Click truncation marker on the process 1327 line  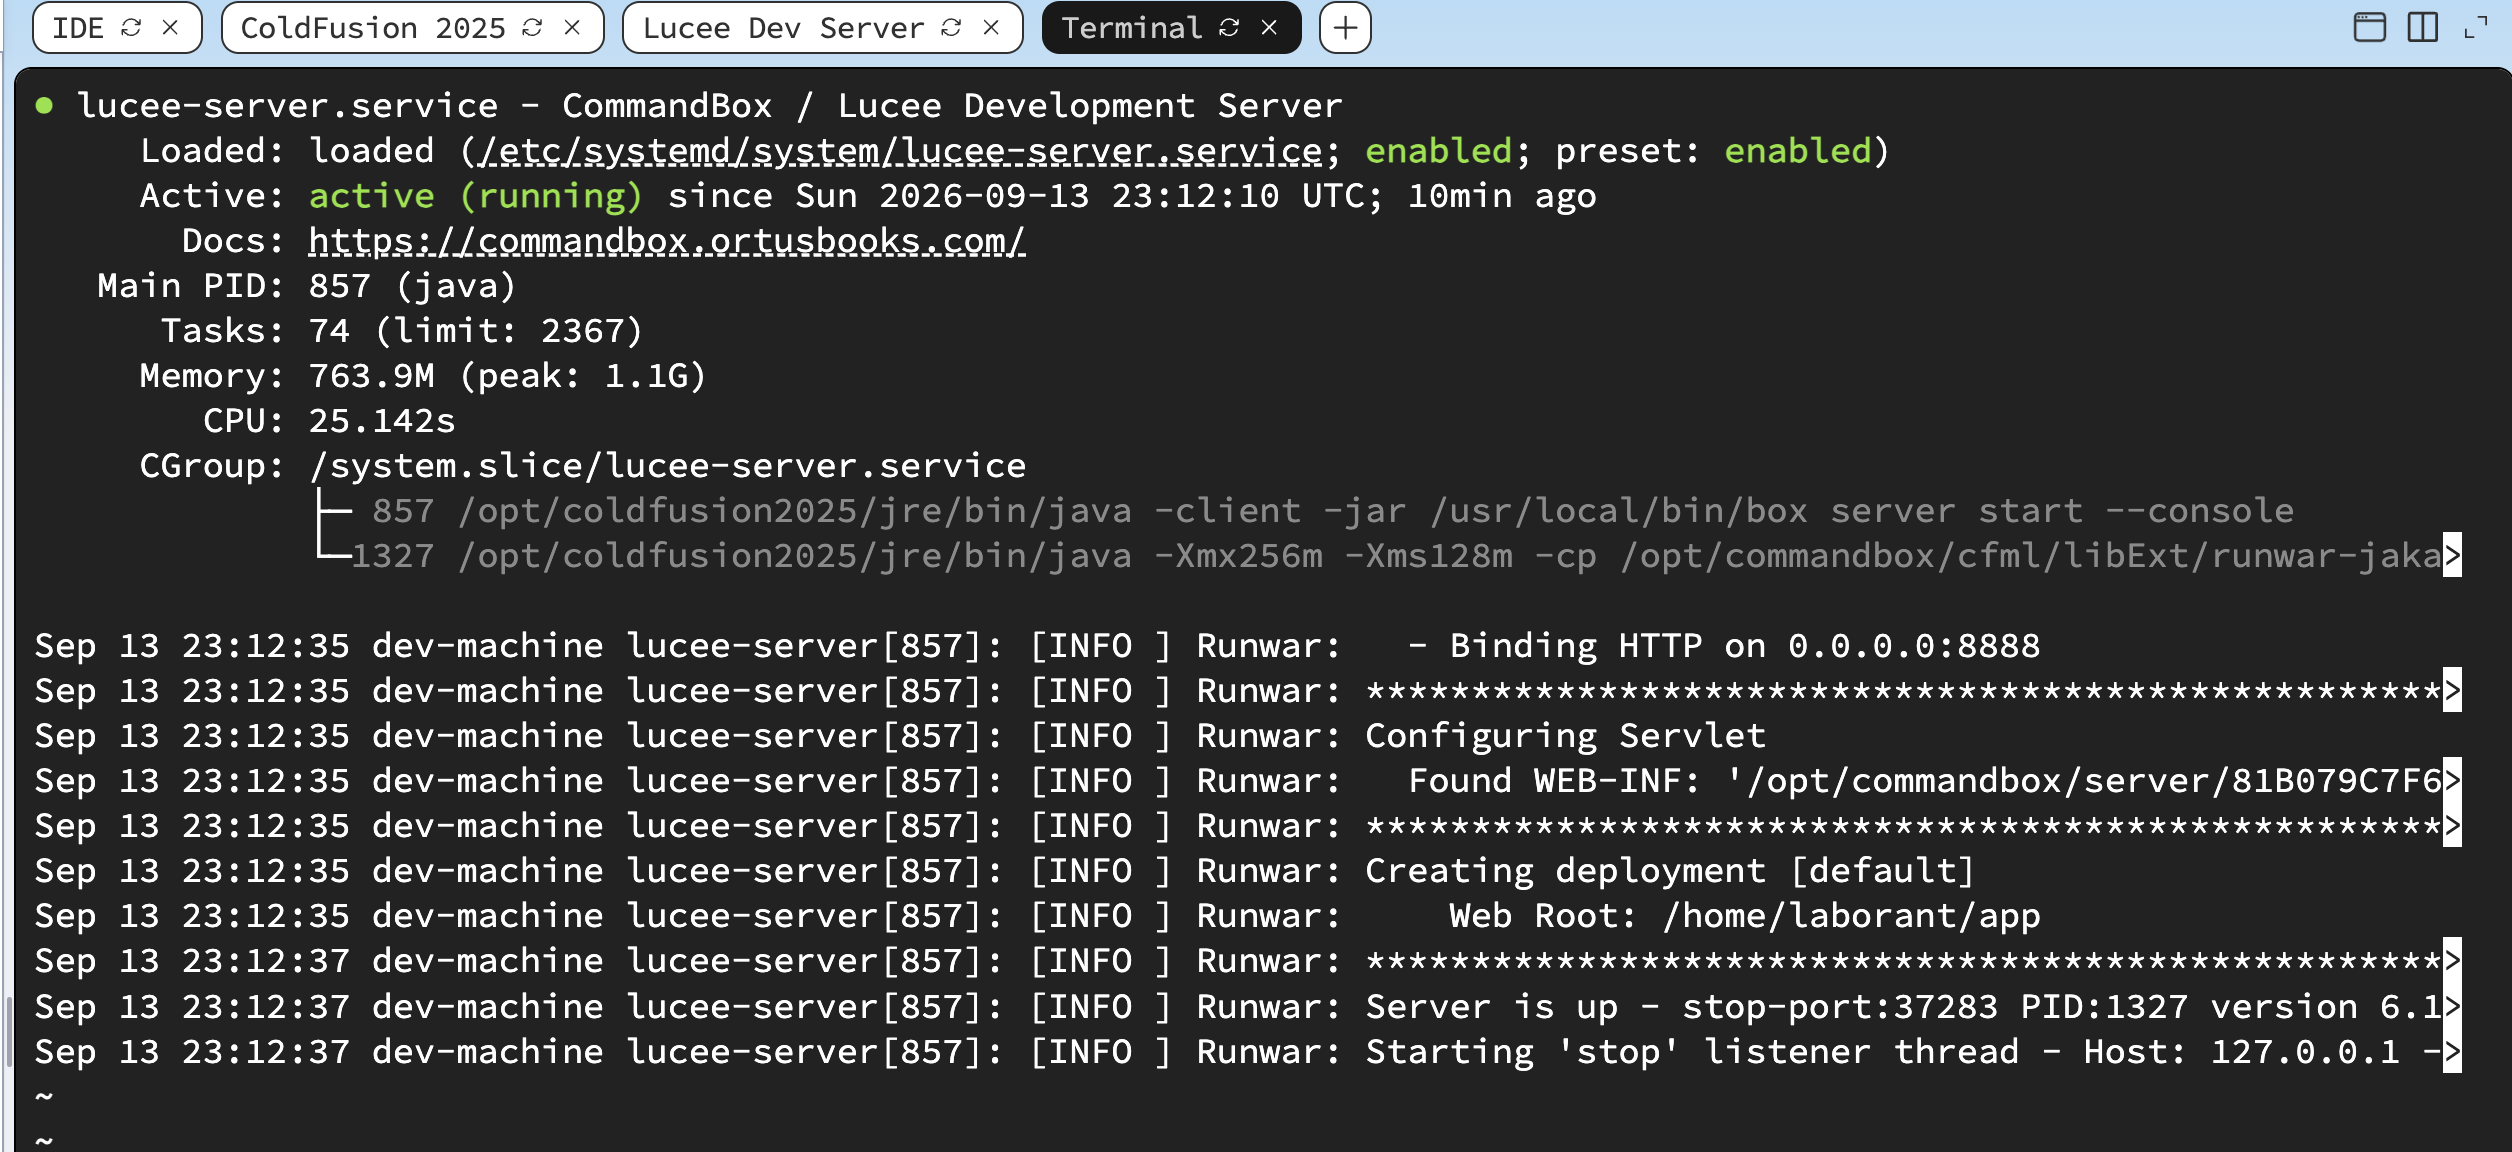point(2452,556)
